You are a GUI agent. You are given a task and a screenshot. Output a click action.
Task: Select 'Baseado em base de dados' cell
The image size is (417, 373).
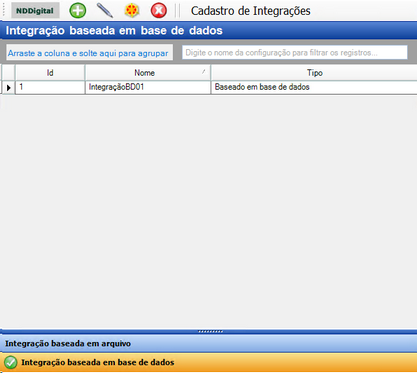tap(314, 87)
